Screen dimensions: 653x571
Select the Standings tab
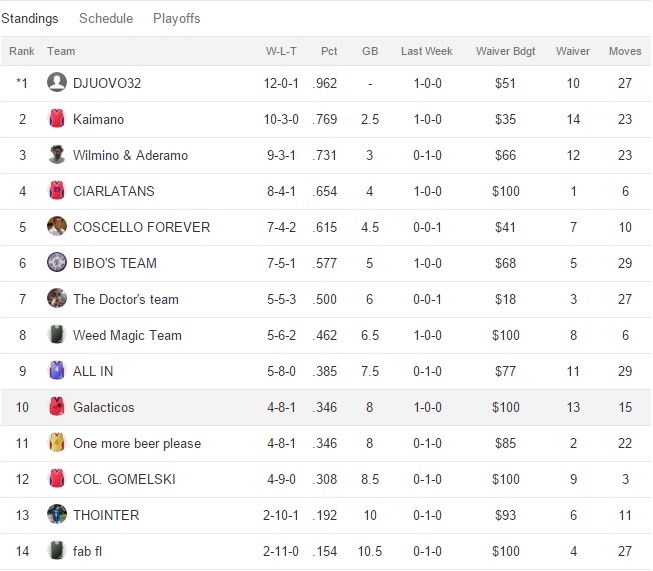pos(30,19)
